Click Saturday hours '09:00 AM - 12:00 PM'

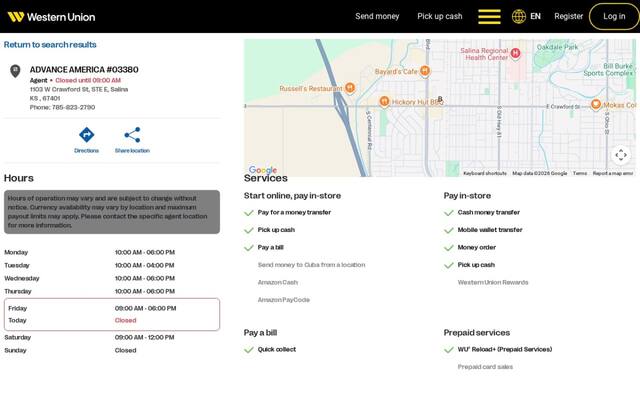point(144,338)
